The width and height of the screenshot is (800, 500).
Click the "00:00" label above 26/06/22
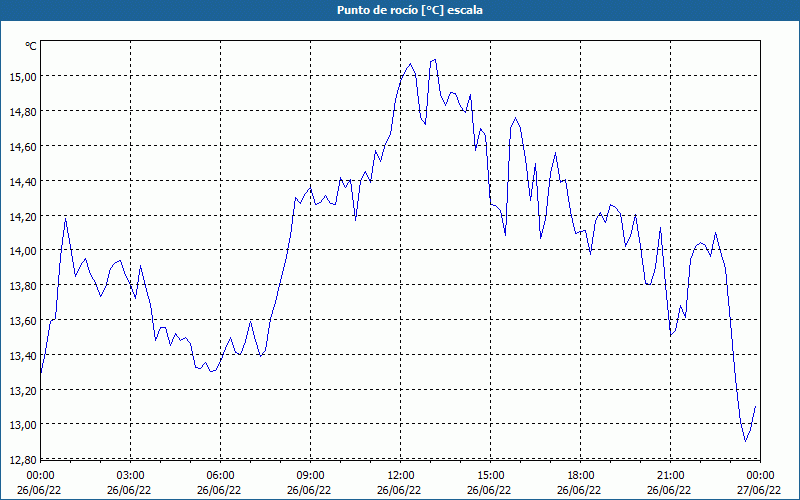tap(41, 476)
